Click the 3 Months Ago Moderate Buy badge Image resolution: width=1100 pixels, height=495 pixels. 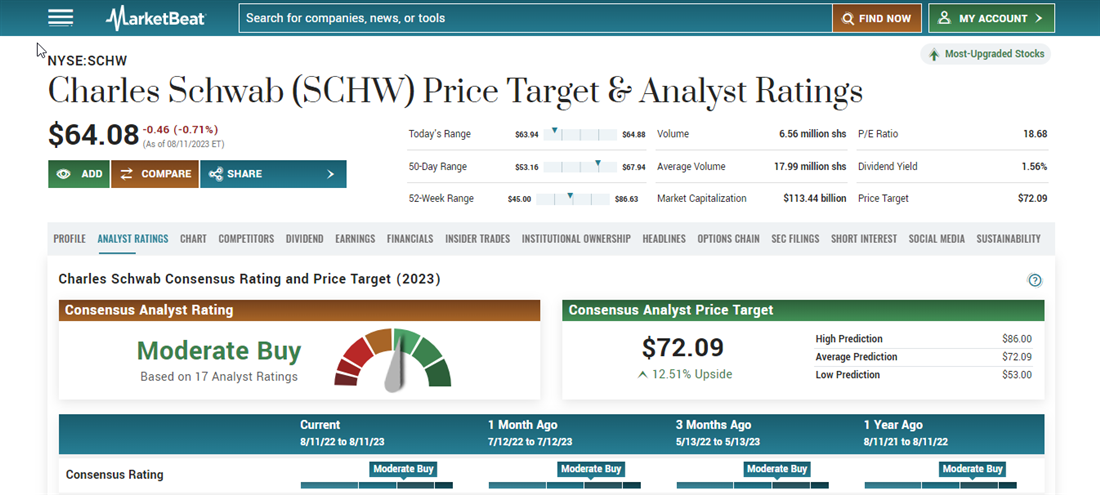pyautogui.click(x=777, y=469)
